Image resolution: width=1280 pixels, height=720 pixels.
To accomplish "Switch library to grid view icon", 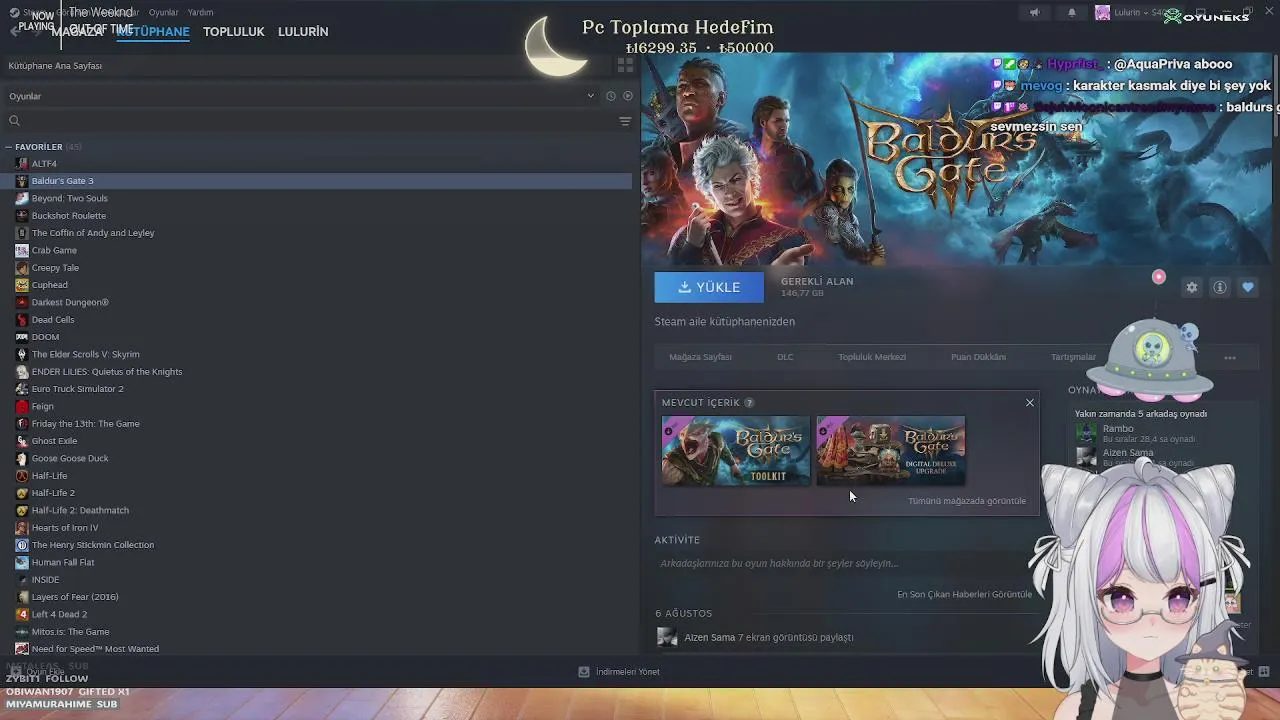I will click(625, 65).
